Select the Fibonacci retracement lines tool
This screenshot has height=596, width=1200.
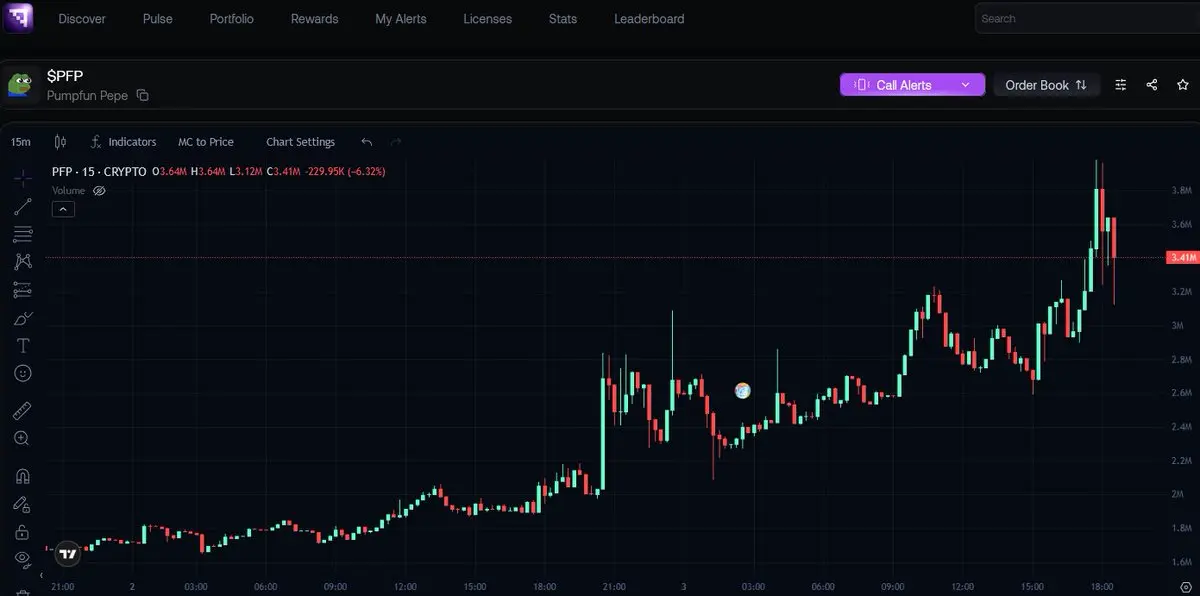pos(23,234)
